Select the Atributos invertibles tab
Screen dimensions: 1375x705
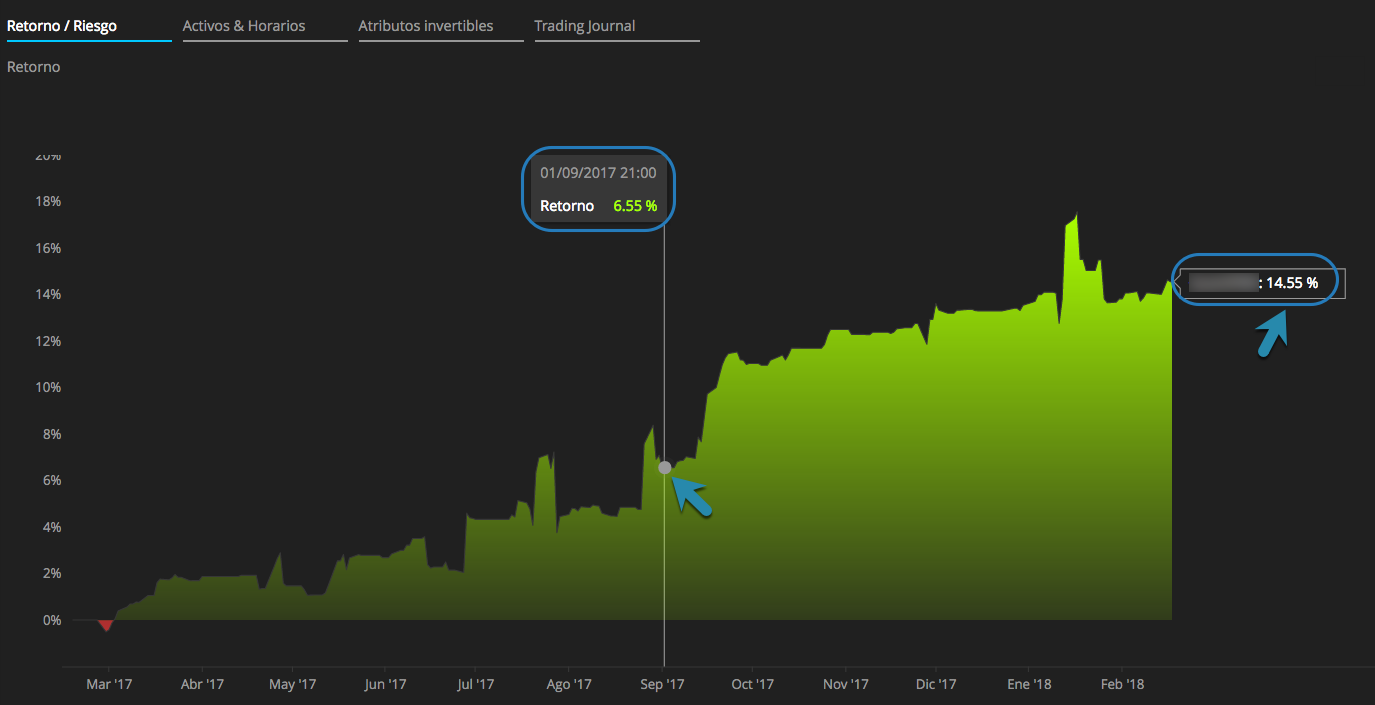pos(426,26)
